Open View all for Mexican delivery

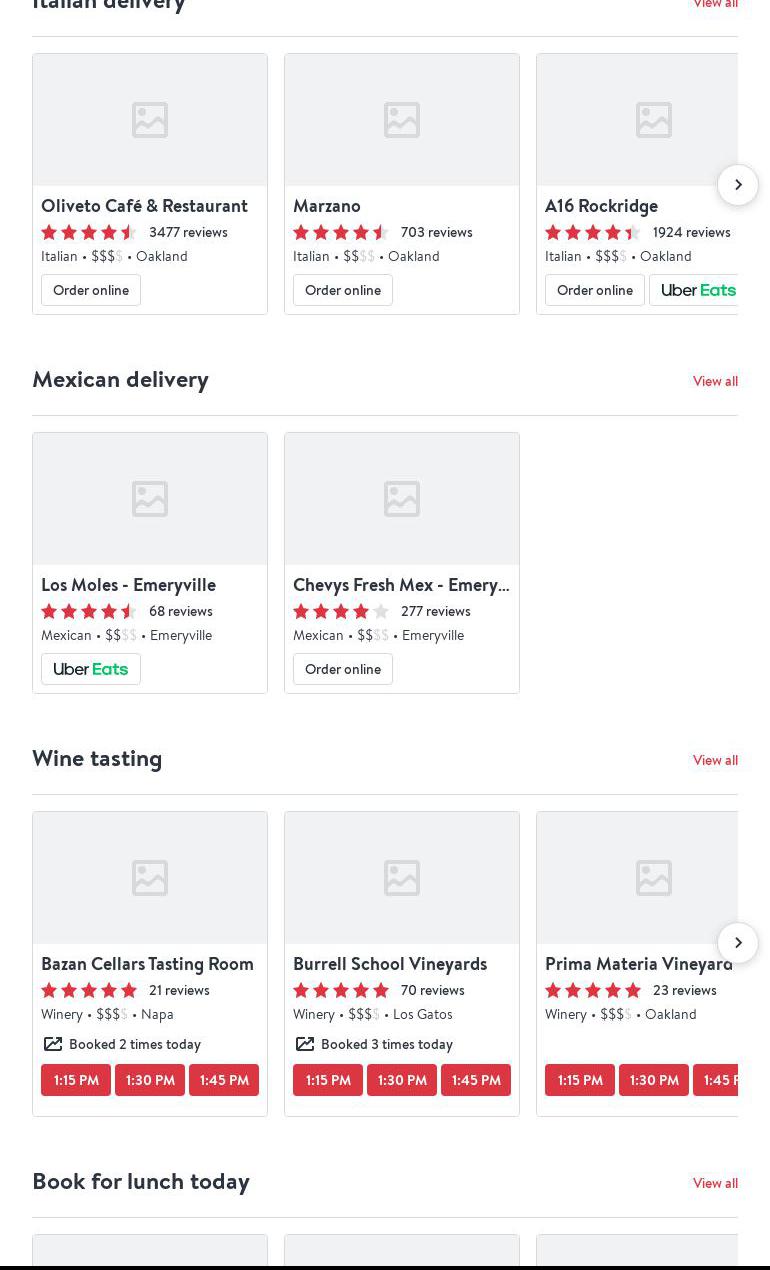pos(715,381)
